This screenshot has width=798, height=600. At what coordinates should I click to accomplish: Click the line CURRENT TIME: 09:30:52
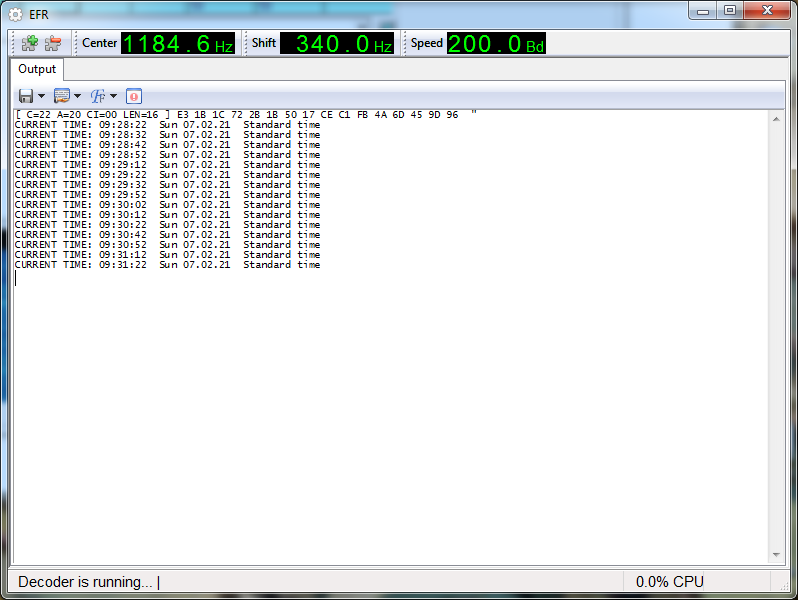click(x=167, y=245)
